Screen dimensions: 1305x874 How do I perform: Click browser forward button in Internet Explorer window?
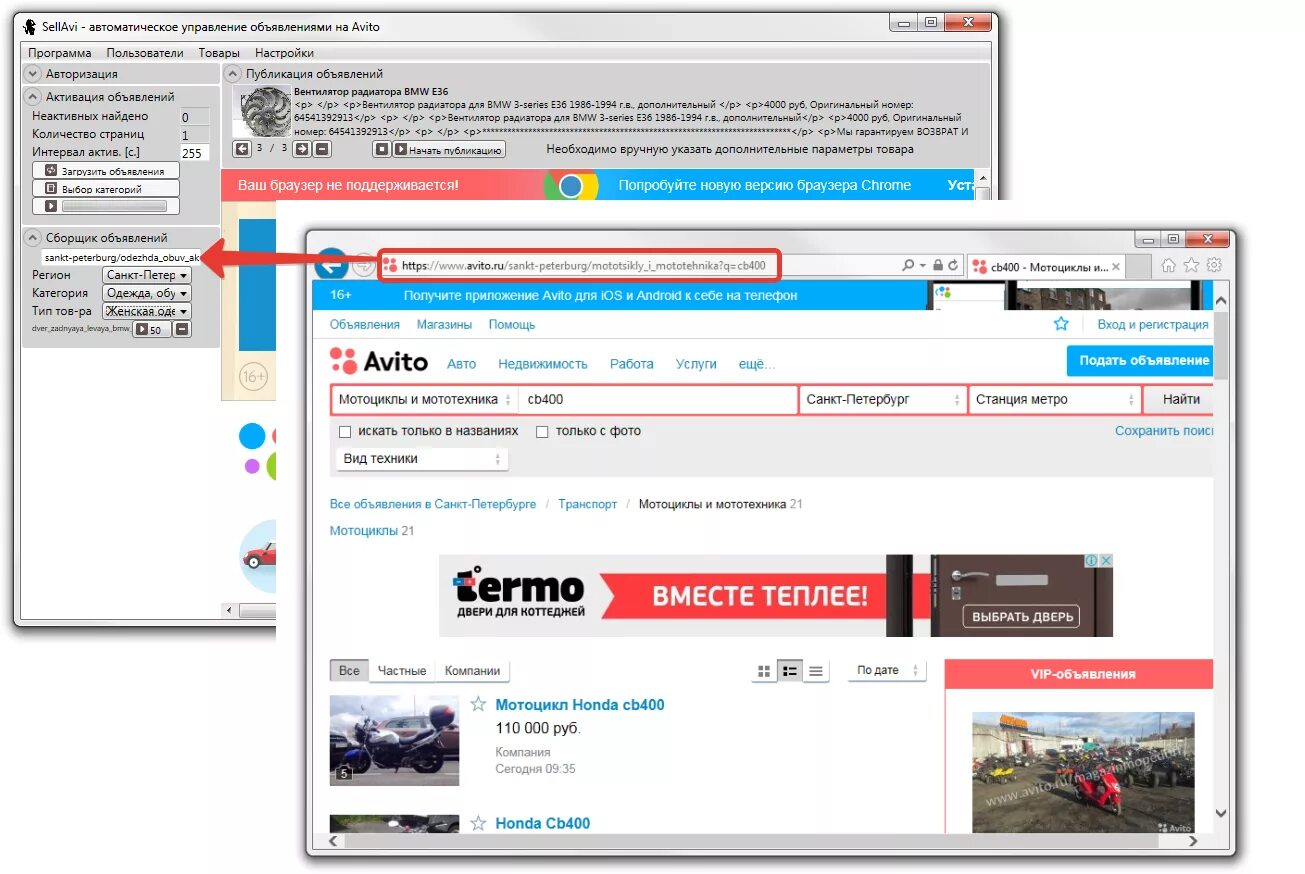pos(363,265)
